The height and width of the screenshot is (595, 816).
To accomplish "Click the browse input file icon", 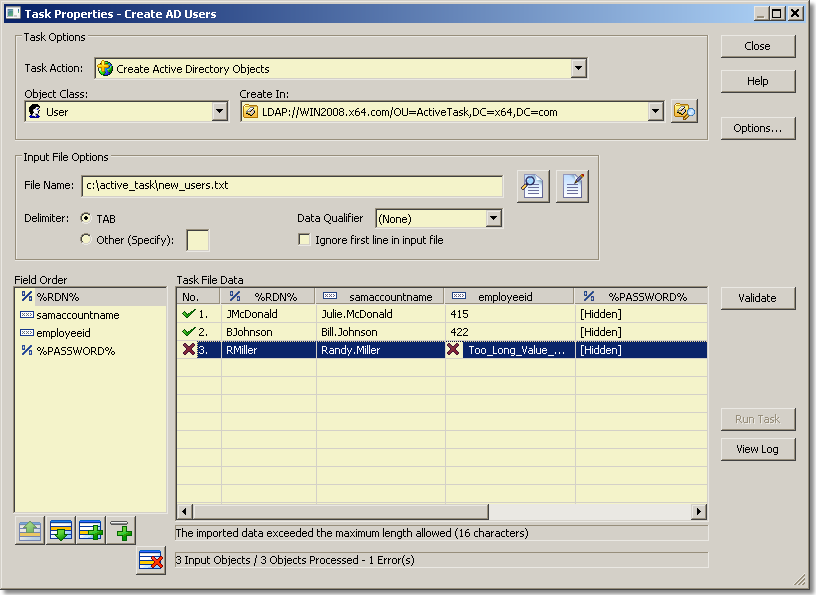I will pos(533,186).
